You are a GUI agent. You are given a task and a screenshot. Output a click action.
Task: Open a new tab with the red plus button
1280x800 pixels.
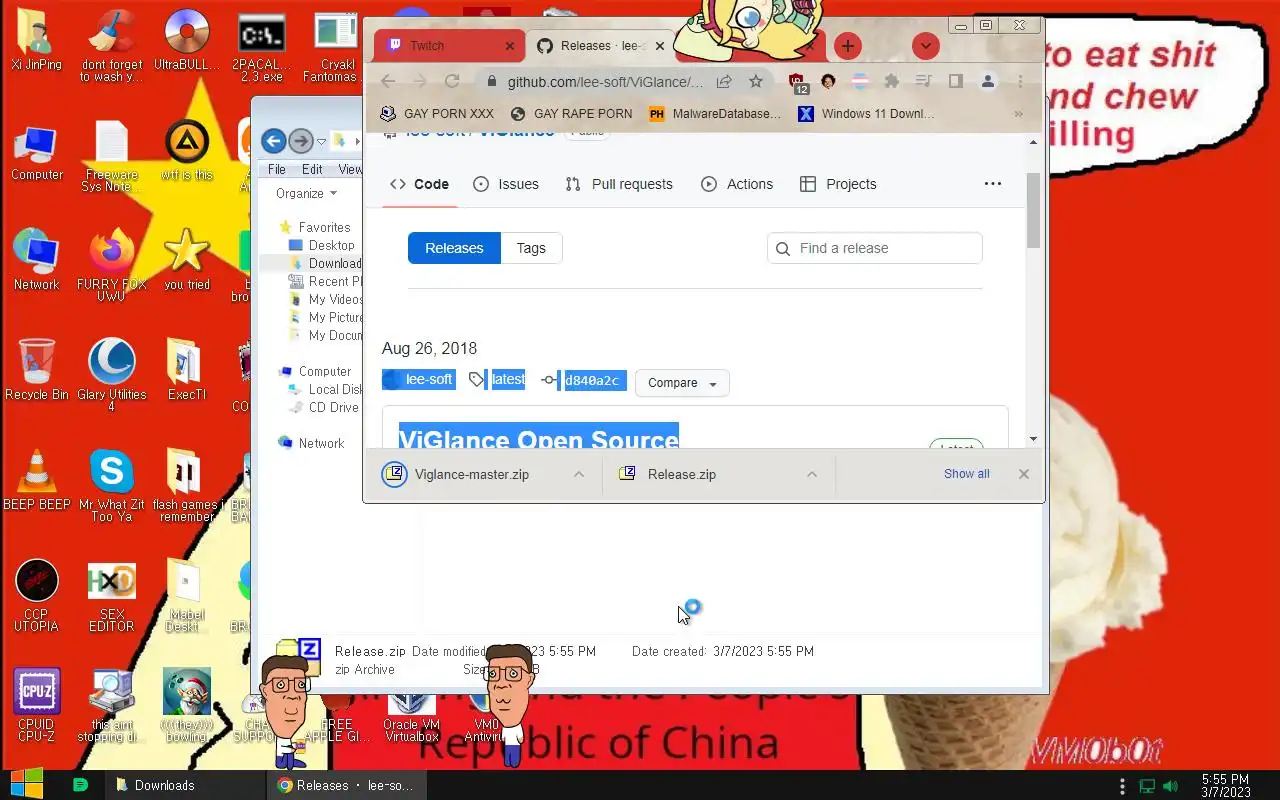[847, 46]
